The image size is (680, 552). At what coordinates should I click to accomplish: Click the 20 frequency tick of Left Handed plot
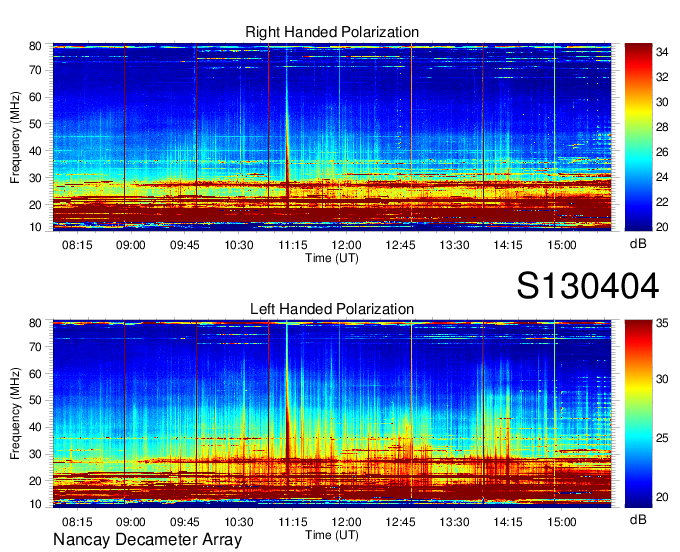[35, 481]
